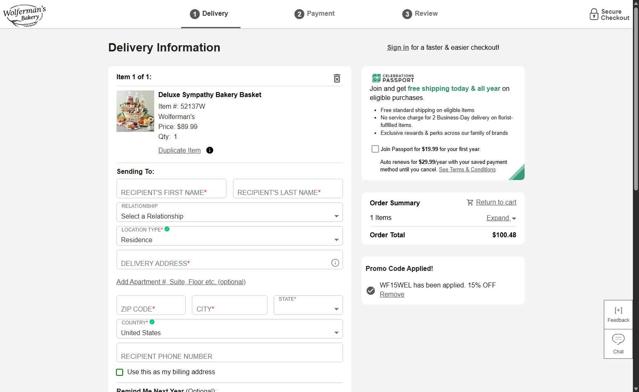Open See Terms & Conditions link
639x392 pixels.
pyautogui.click(x=467, y=170)
